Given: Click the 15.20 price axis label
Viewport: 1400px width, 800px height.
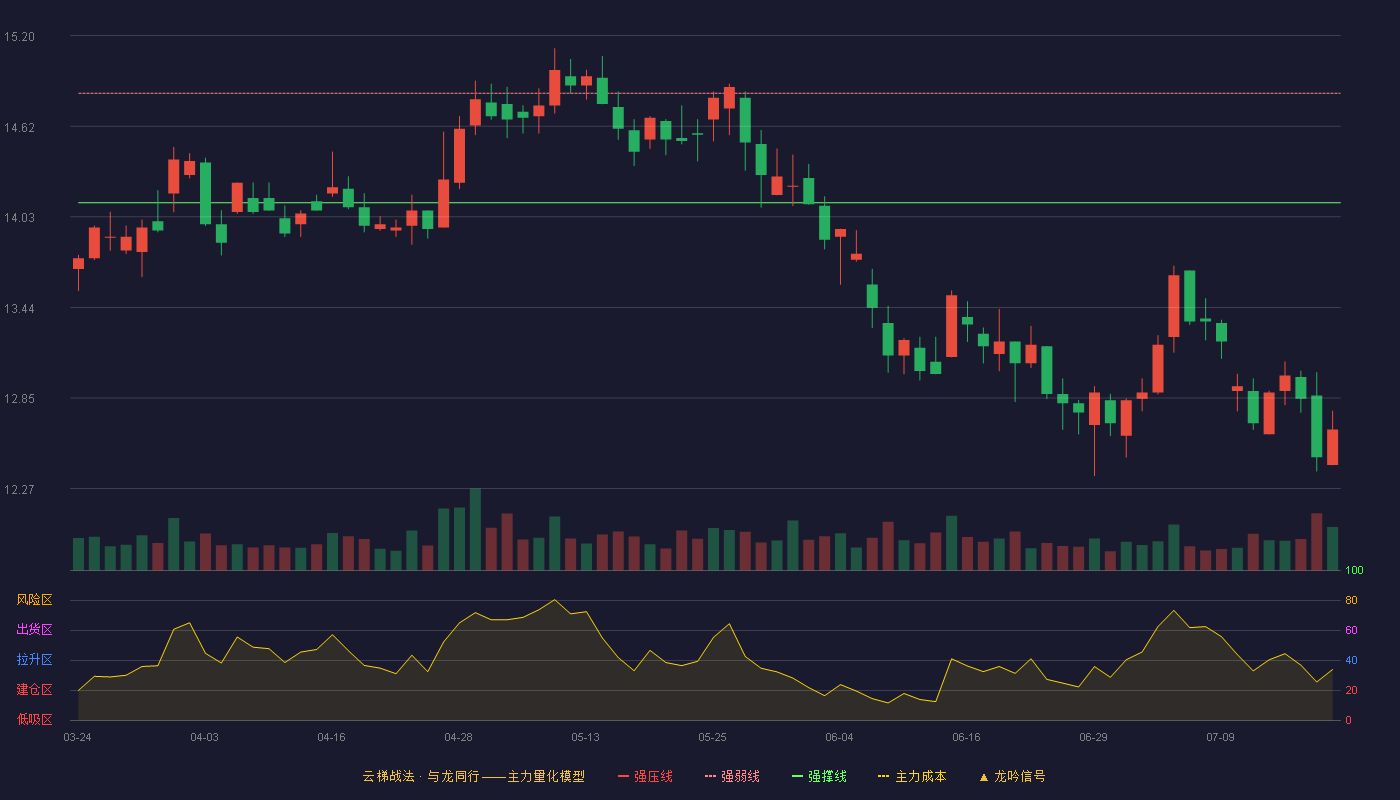Looking at the screenshot, I should point(19,37).
